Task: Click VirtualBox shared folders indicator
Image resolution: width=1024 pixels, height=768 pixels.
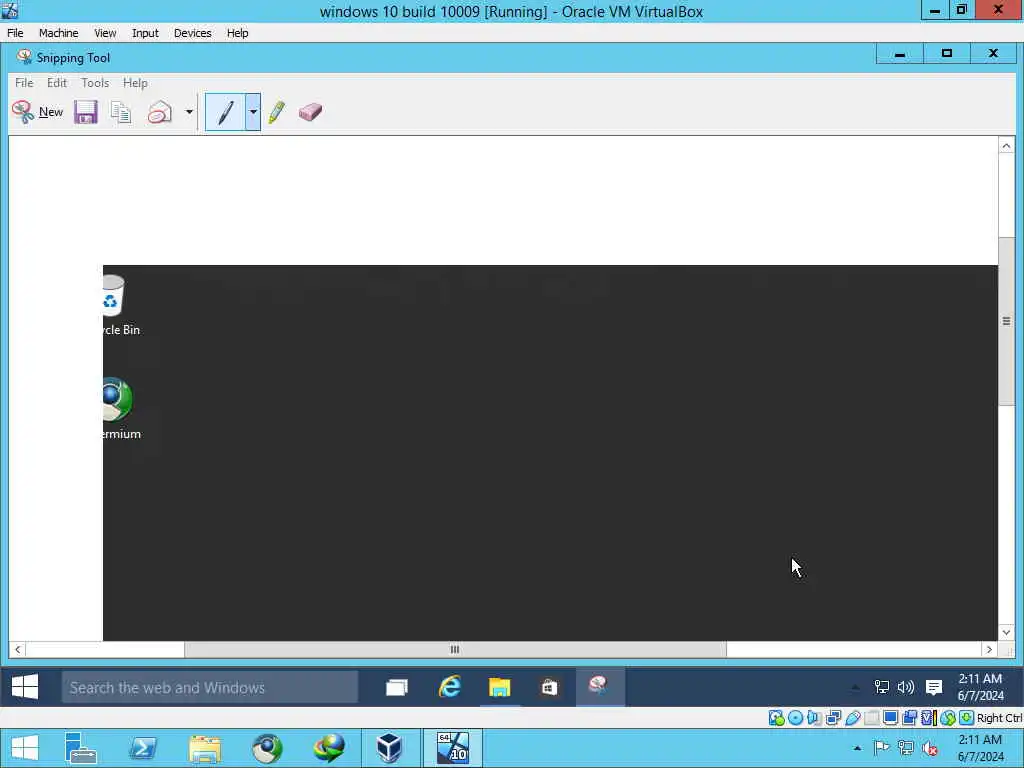Action: coord(871,718)
